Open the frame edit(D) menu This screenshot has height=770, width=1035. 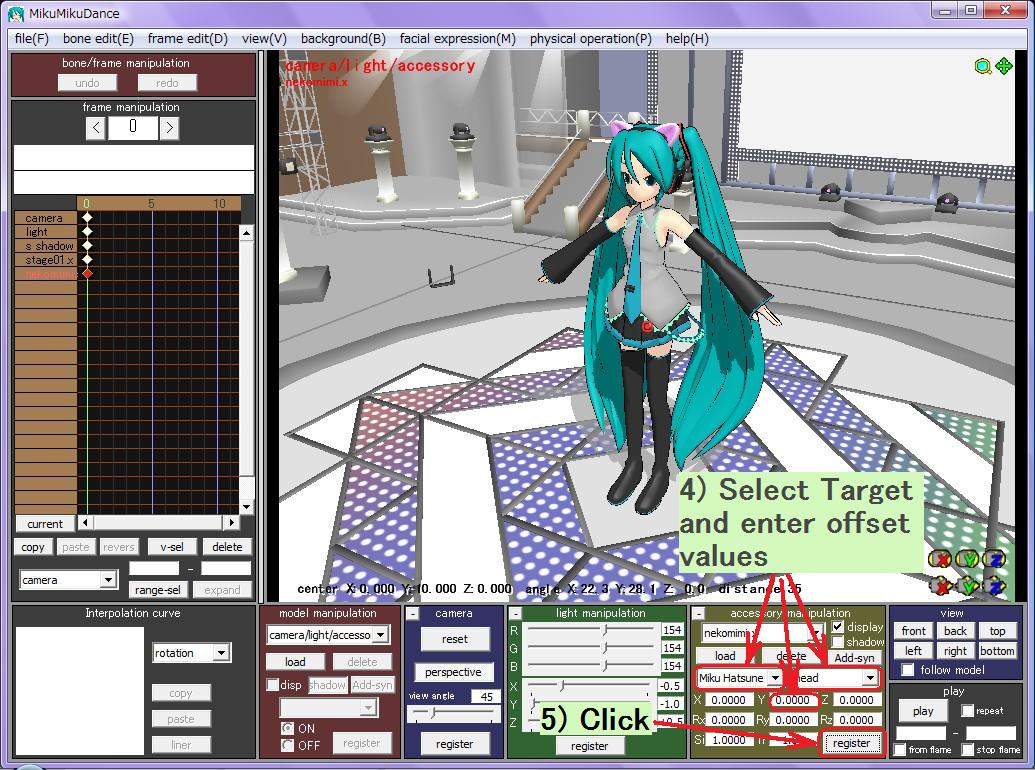(187, 38)
